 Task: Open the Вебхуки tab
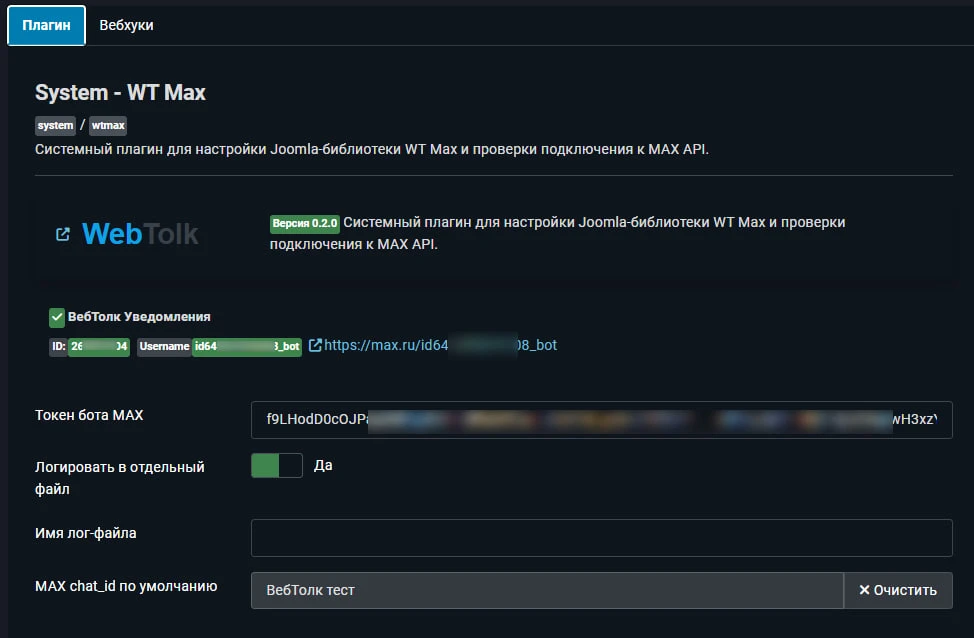coord(126,25)
